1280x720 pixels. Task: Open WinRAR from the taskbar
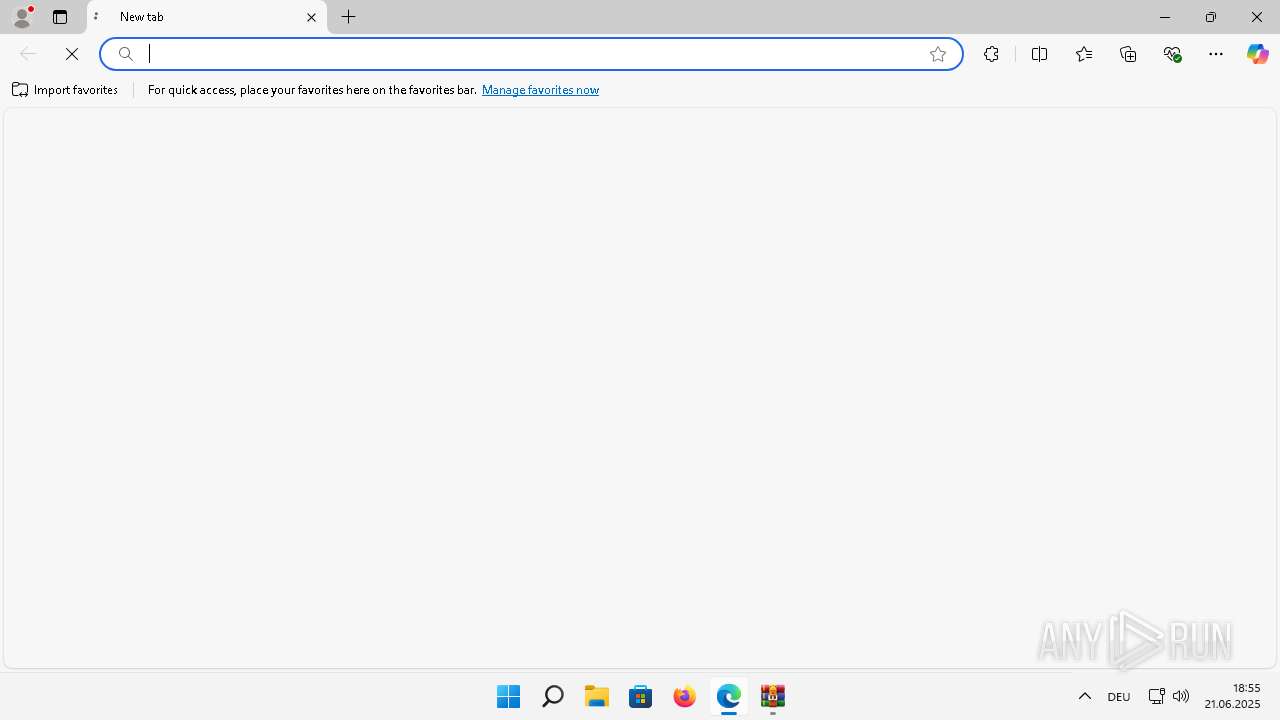tap(773, 696)
